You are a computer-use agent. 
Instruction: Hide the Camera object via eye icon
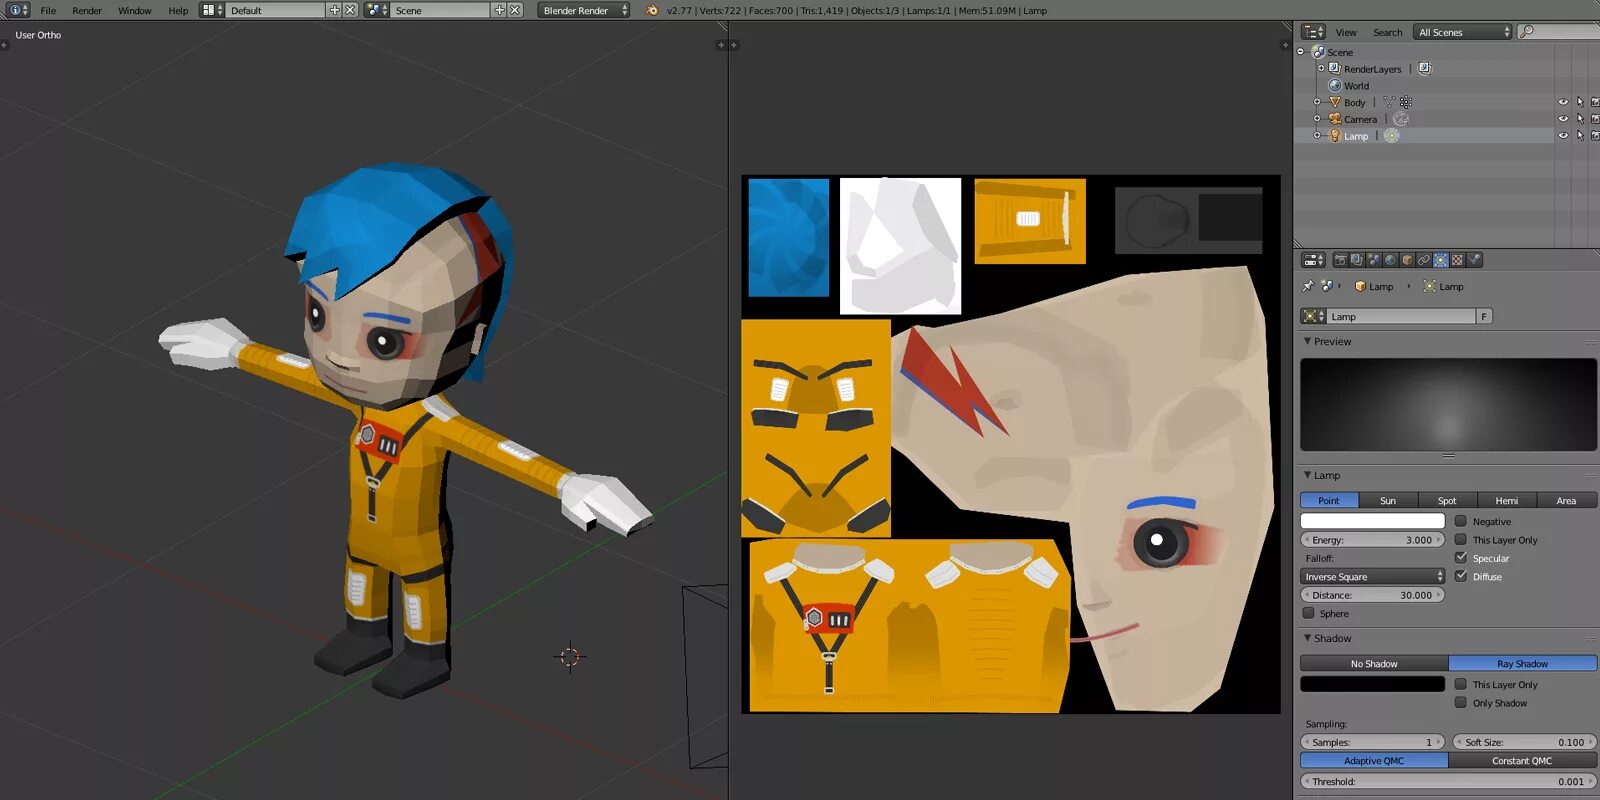[1563, 119]
